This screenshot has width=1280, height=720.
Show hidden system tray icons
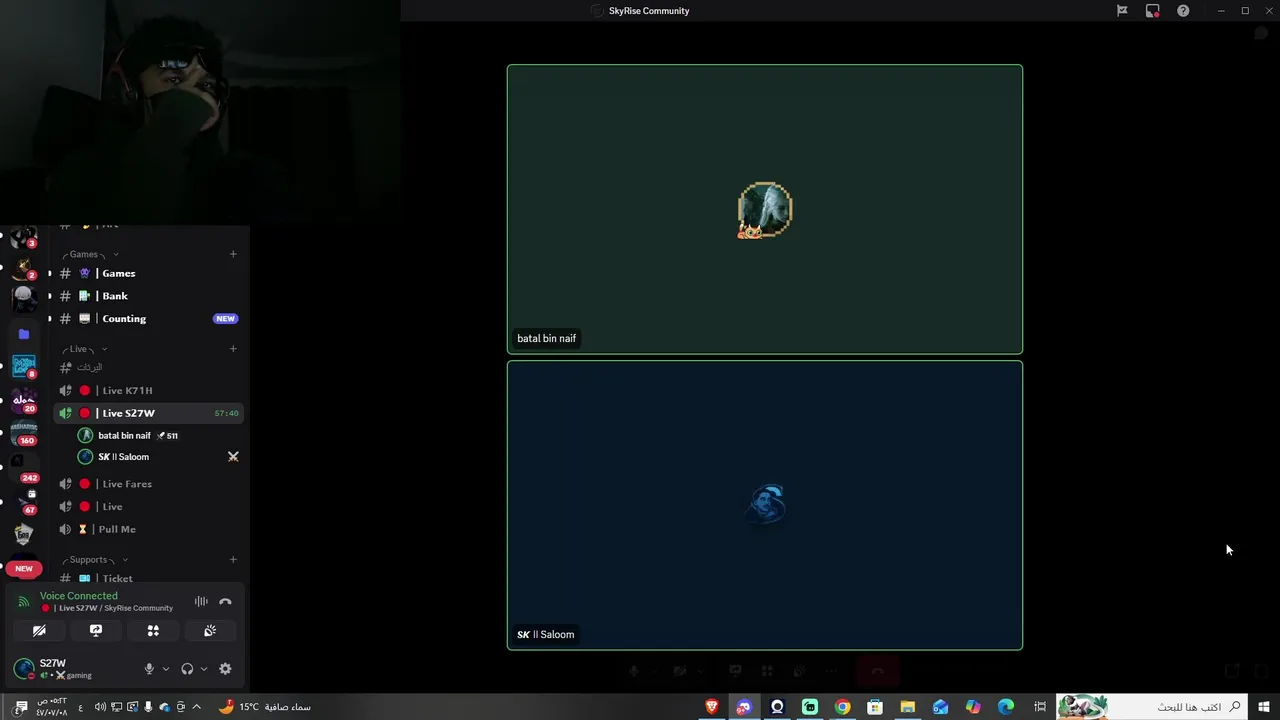[x=196, y=707]
